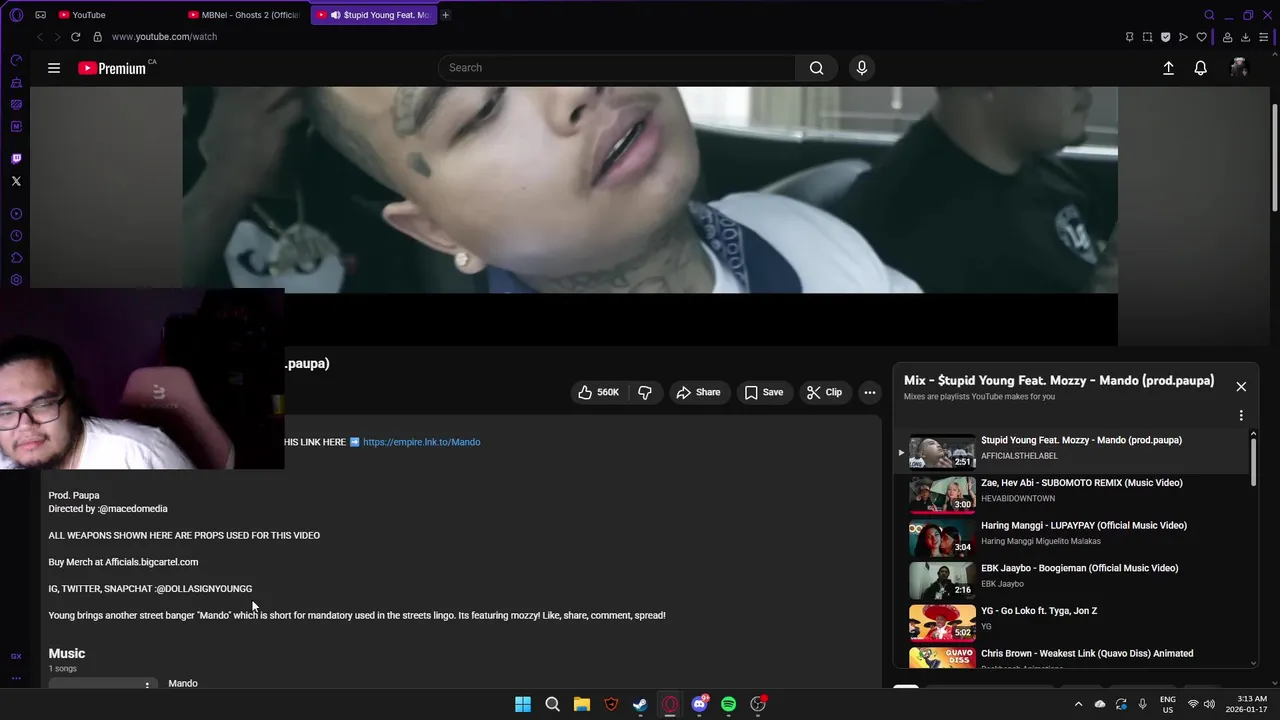Open the Opera GX main menu logo
The width and height of the screenshot is (1280, 720).
click(x=16, y=15)
